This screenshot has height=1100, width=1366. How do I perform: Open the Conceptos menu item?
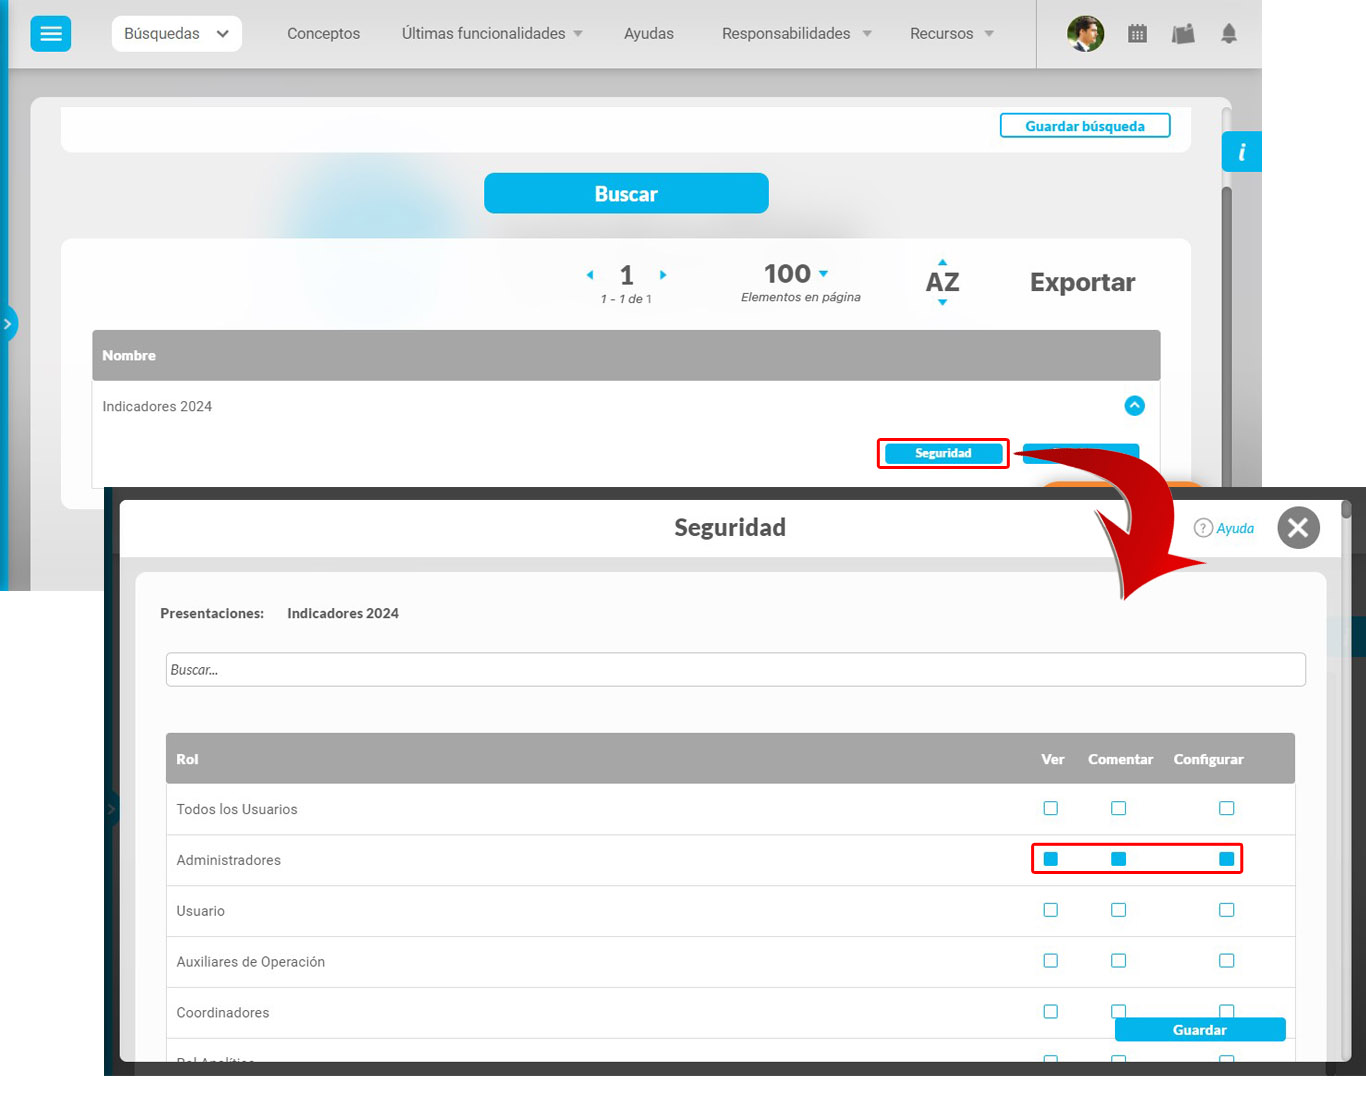pos(323,34)
